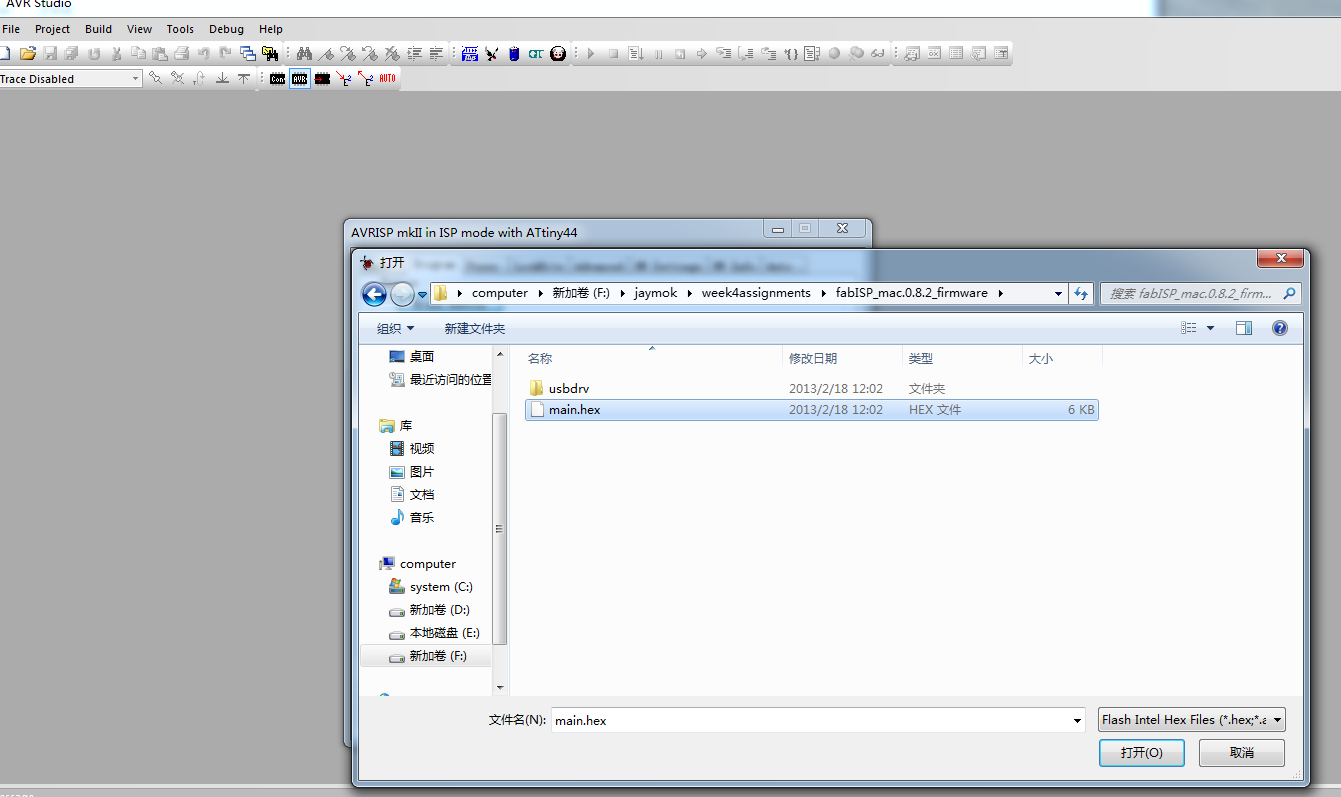Click the read EEPROM red arrow icon
Image resolution: width=1341 pixels, height=797 pixels.
(x=365, y=78)
